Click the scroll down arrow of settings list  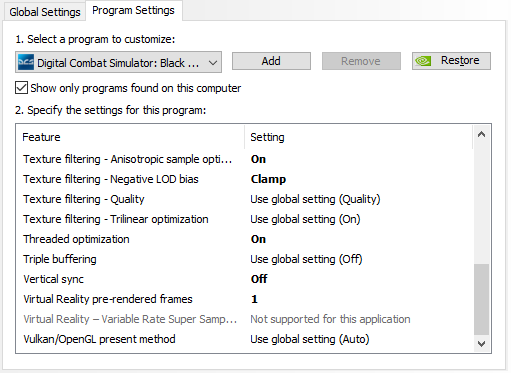(x=481, y=343)
